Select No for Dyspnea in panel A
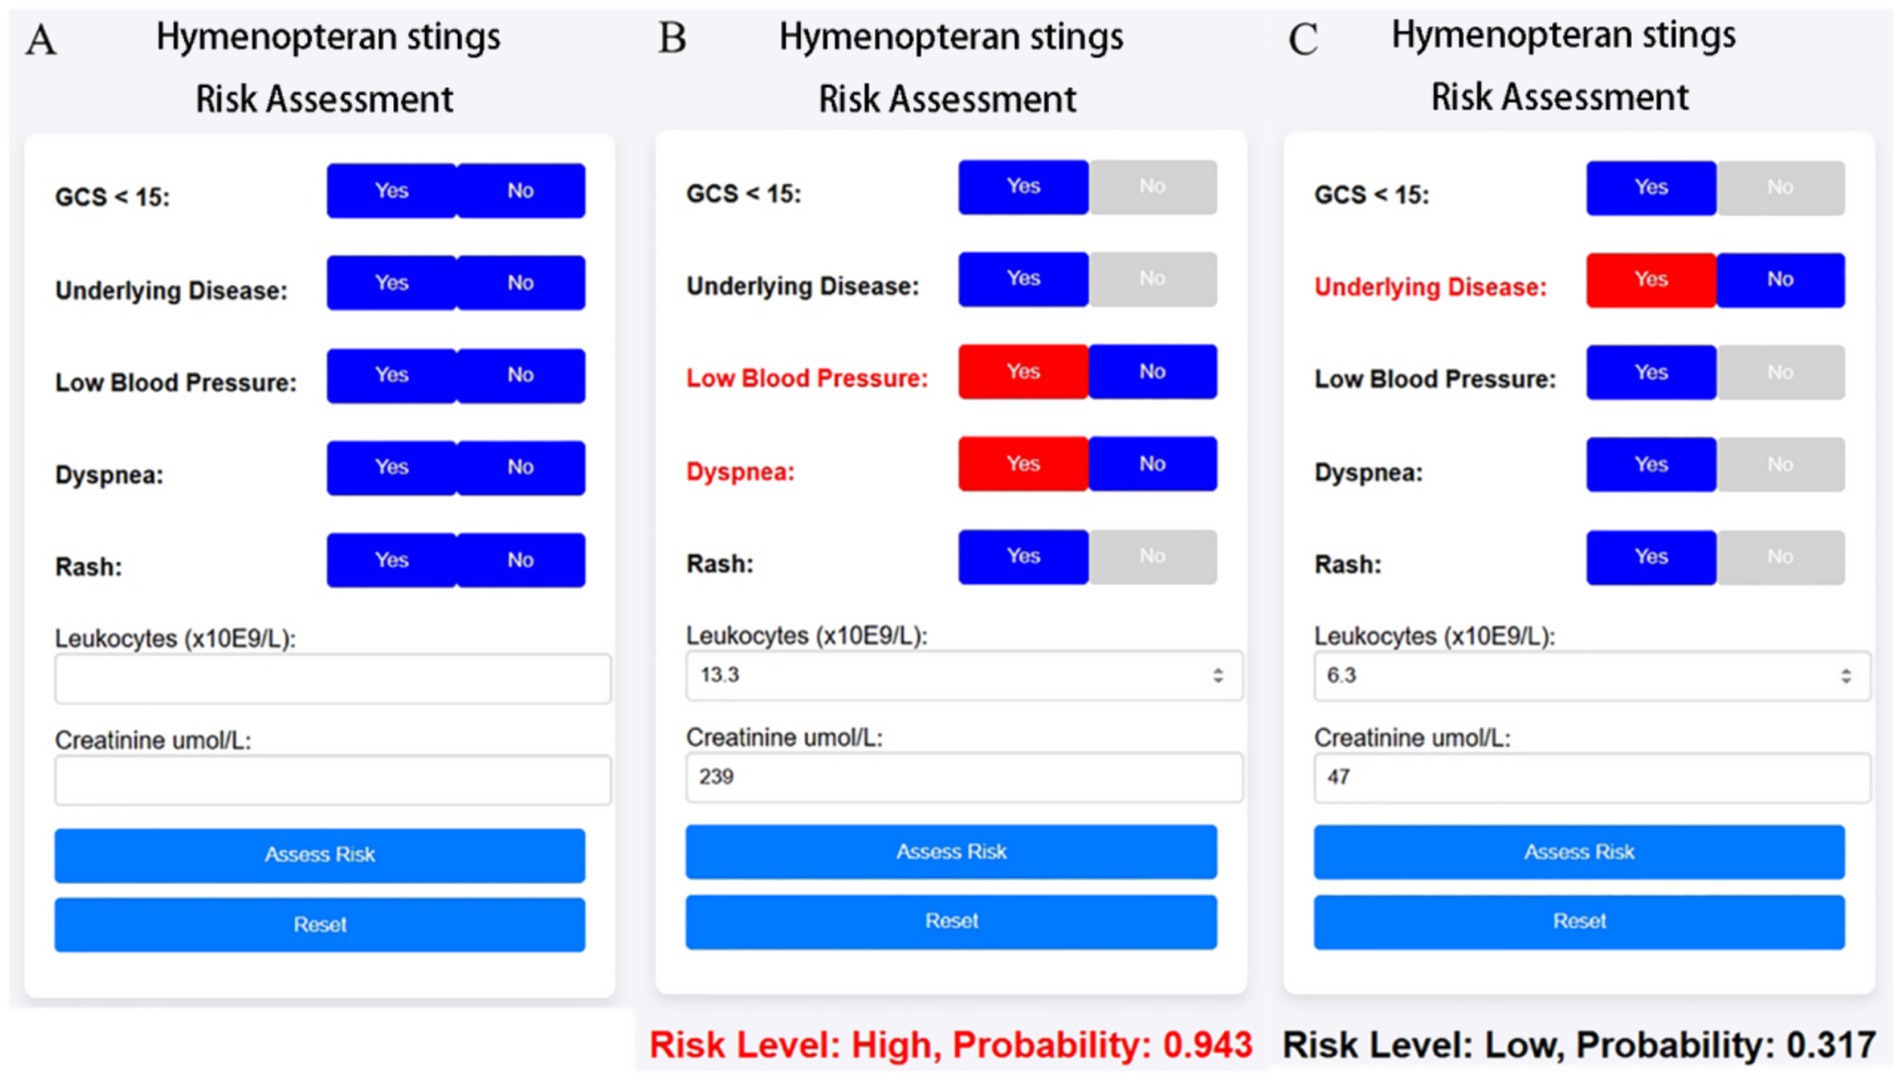 521,468
